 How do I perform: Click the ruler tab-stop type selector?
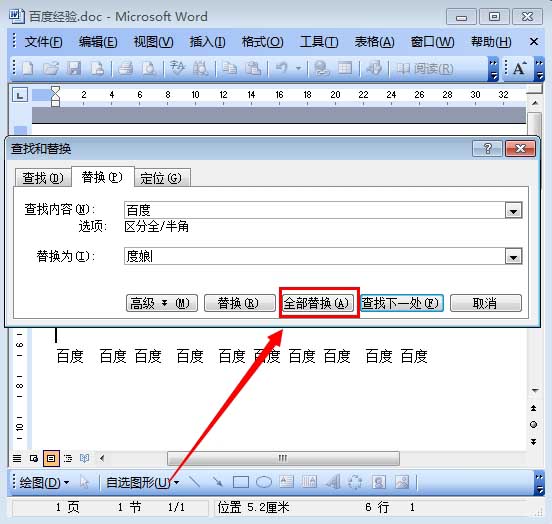point(20,95)
